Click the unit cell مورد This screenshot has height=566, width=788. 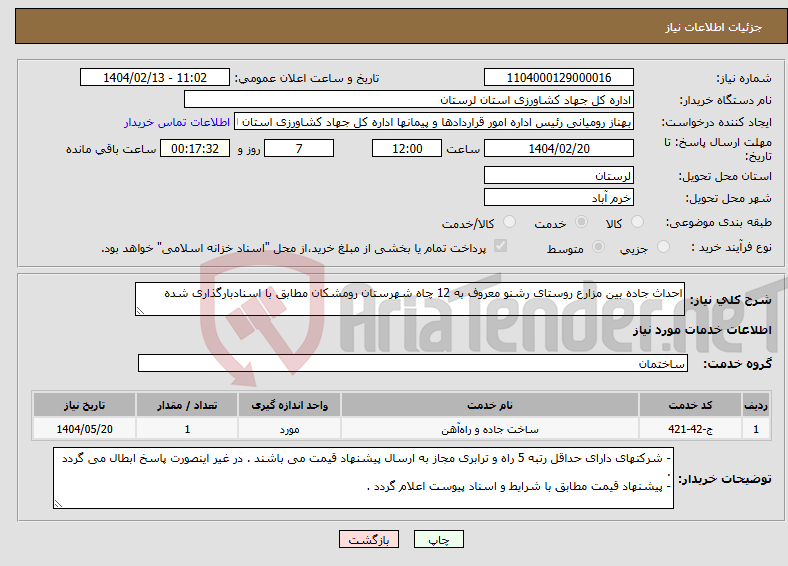(289, 429)
